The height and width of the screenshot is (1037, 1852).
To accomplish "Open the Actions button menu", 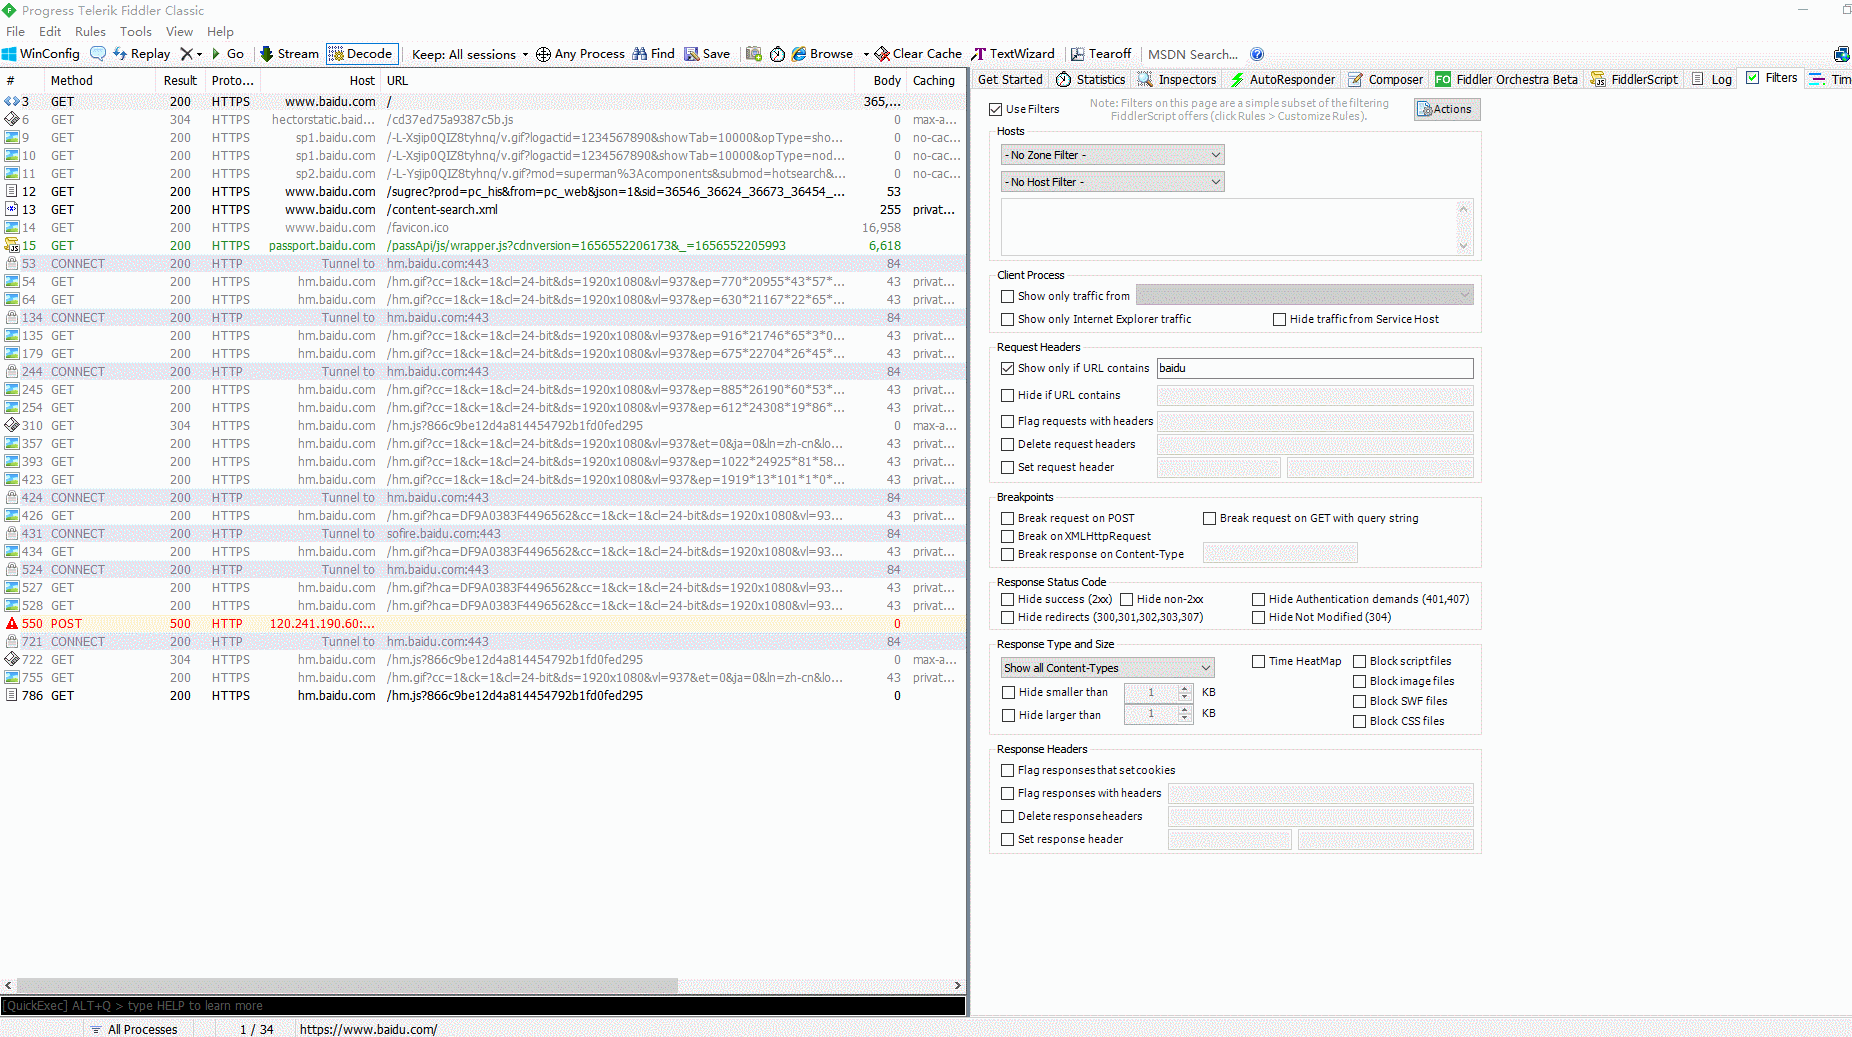I will [x=1447, y=110].
